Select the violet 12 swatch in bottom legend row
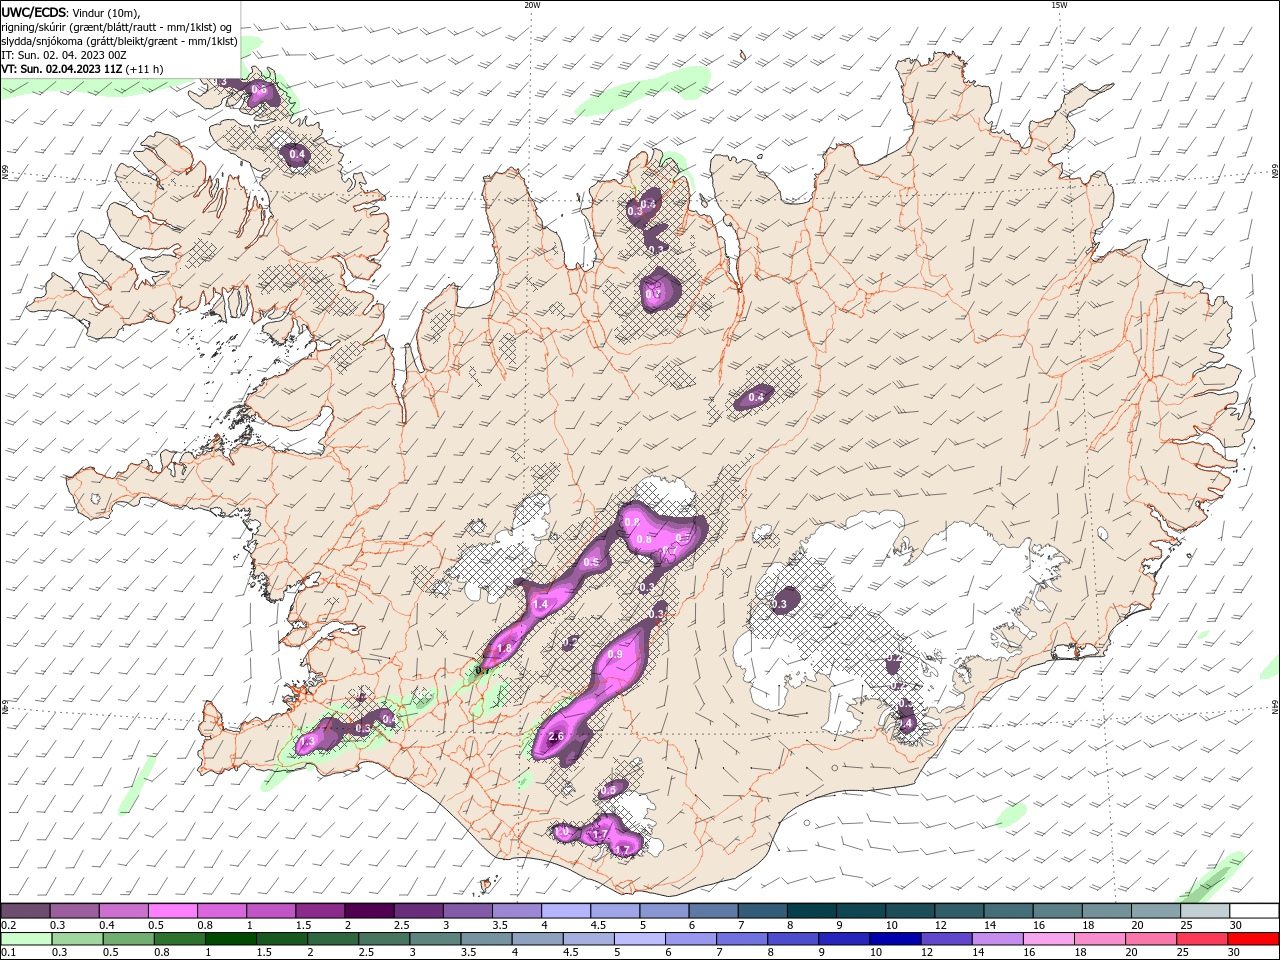1280x960 pixels. pos(946,939)
